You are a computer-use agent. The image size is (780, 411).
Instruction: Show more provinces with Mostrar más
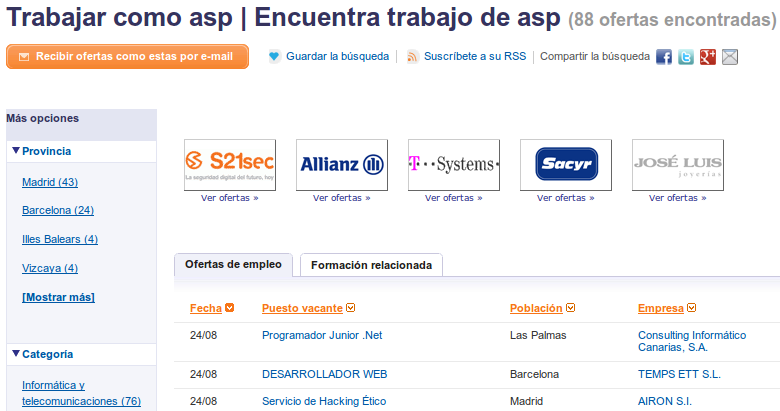pos(58,297)
